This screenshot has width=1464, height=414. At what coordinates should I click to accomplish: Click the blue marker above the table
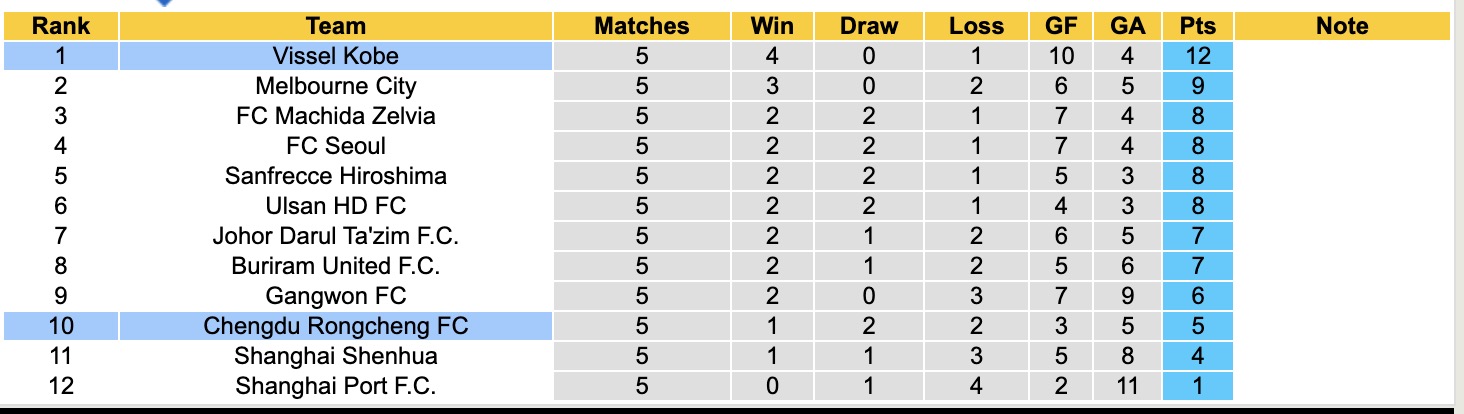tap(164, 3)
